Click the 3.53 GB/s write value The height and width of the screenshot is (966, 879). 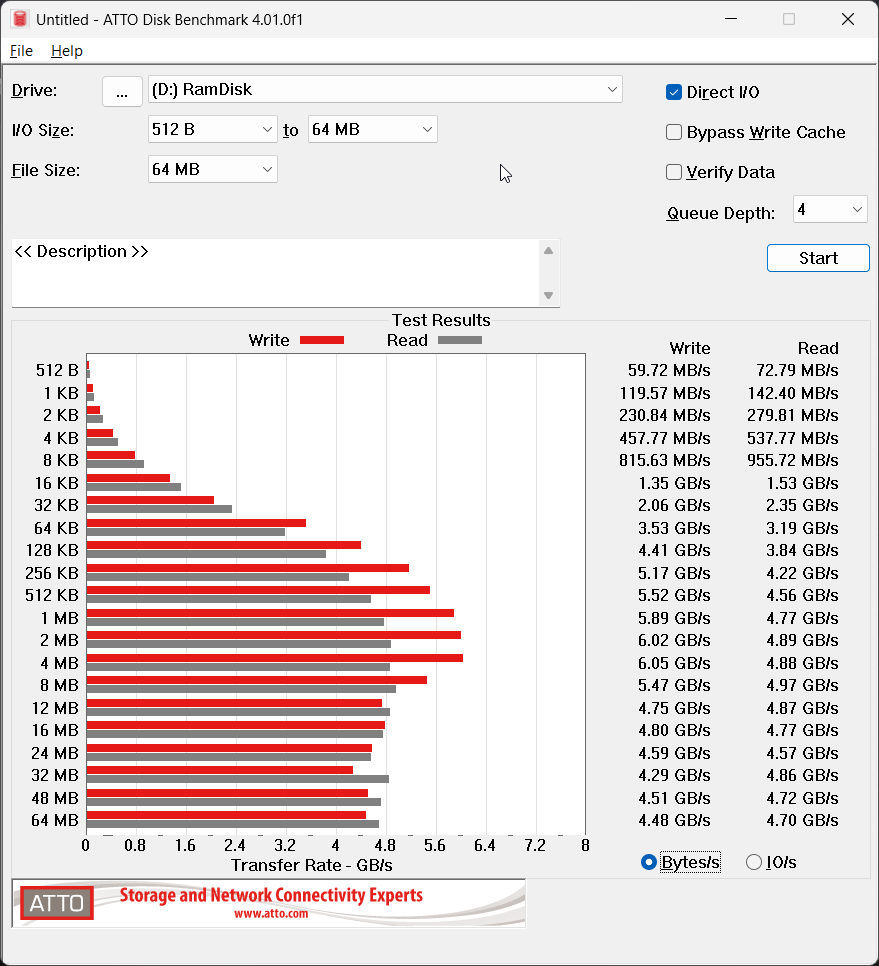(674, 528)
